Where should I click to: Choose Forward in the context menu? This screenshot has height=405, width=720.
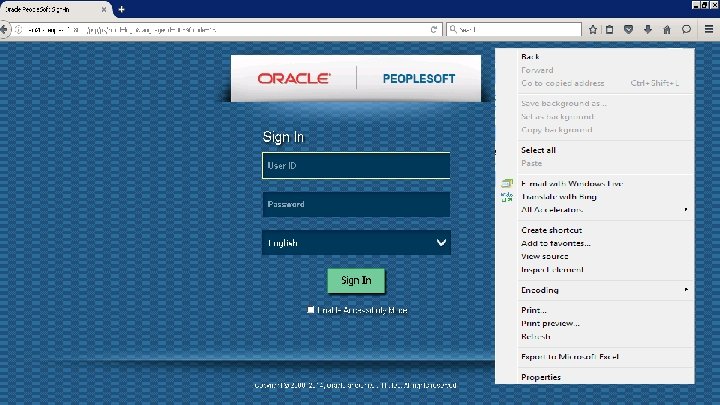click(537, 70)
